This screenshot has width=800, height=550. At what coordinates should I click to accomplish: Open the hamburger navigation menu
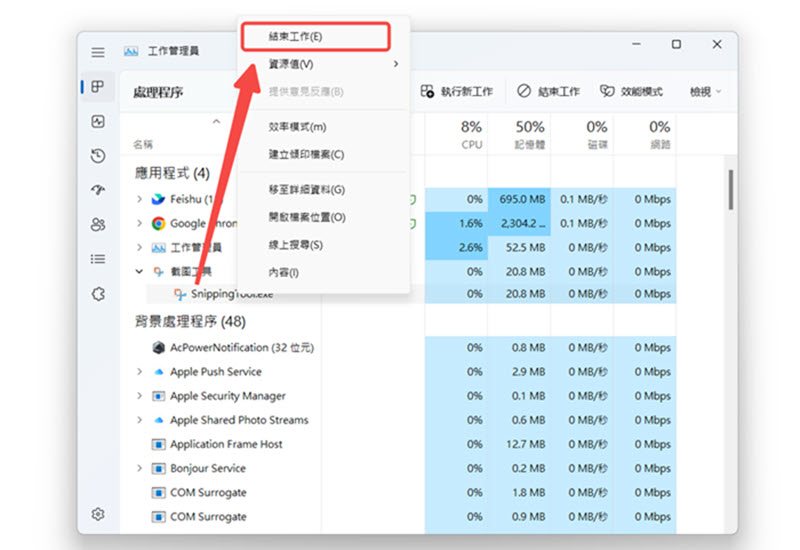coord(98,52)
